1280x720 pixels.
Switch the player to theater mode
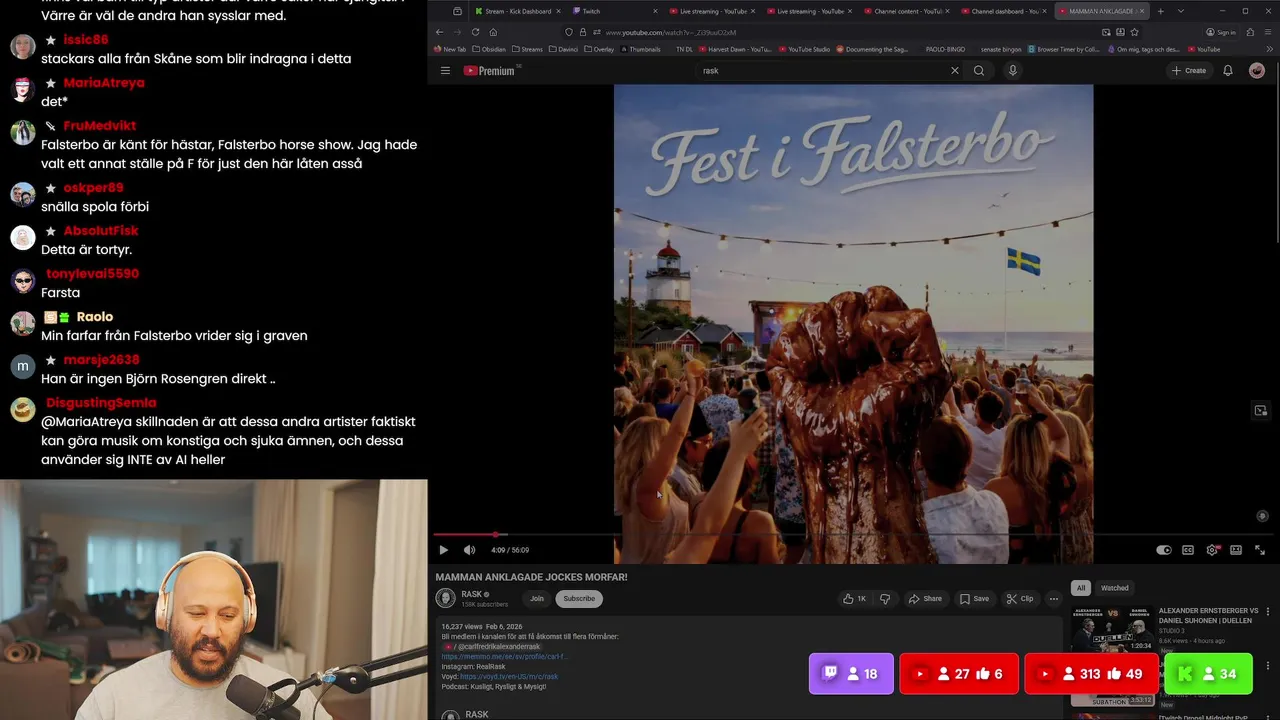(1236, 550)
